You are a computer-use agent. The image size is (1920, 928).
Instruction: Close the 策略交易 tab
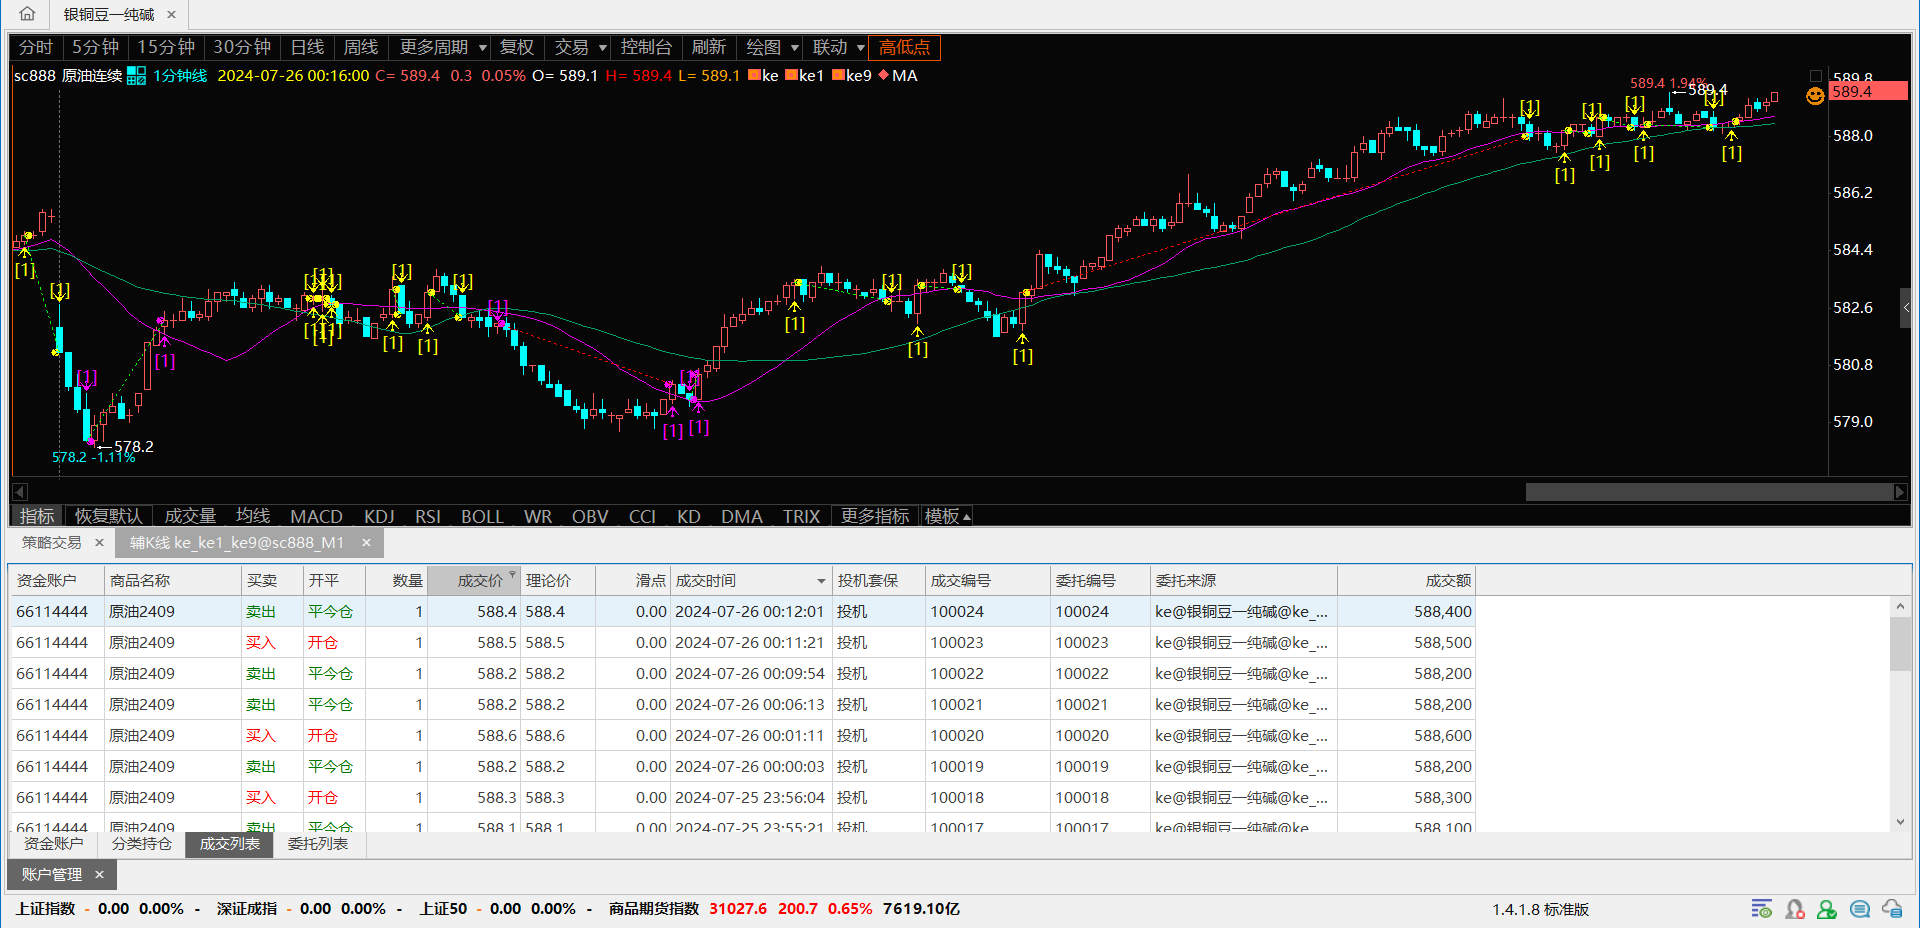[x=99, y=542]
